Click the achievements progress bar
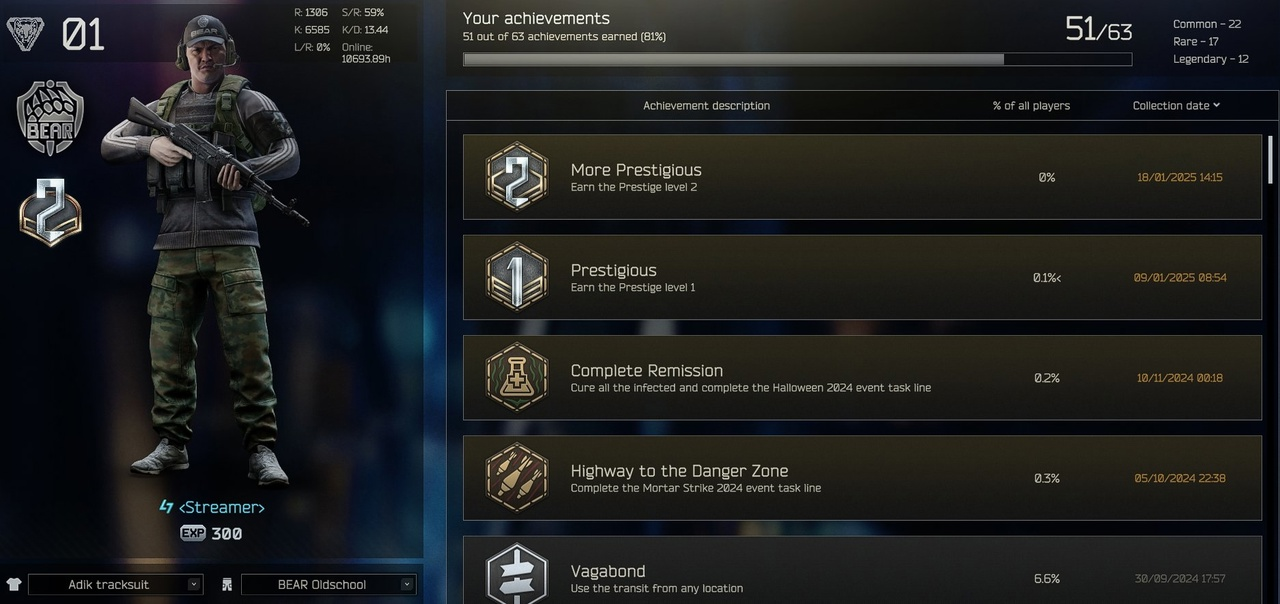This screenshot has width=1280, height=604. (x=797, y=59)
